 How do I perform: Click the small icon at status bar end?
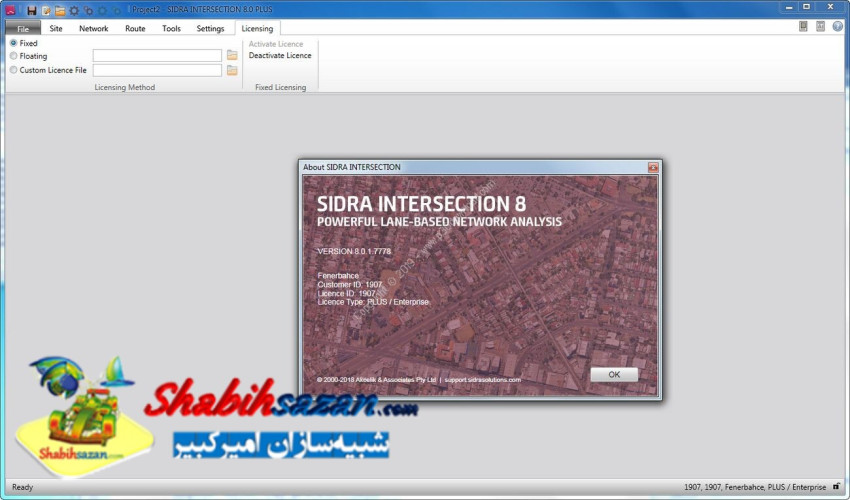837,486
